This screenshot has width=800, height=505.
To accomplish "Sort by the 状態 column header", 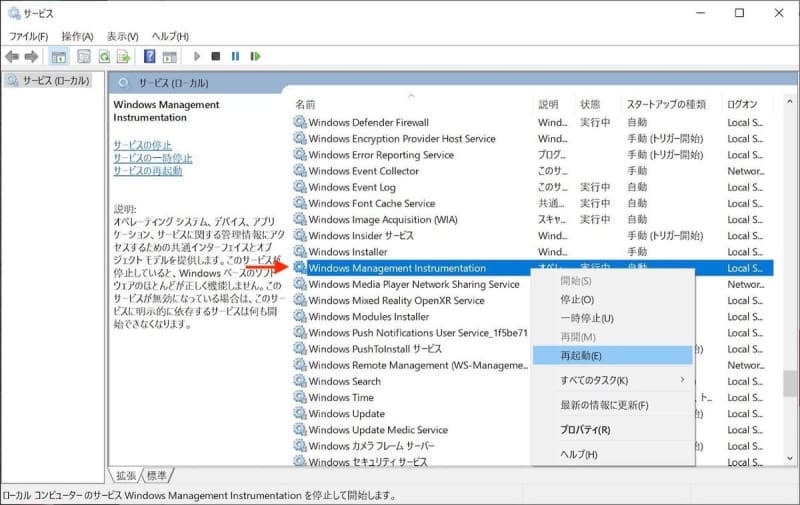I will tap(590, 104).
